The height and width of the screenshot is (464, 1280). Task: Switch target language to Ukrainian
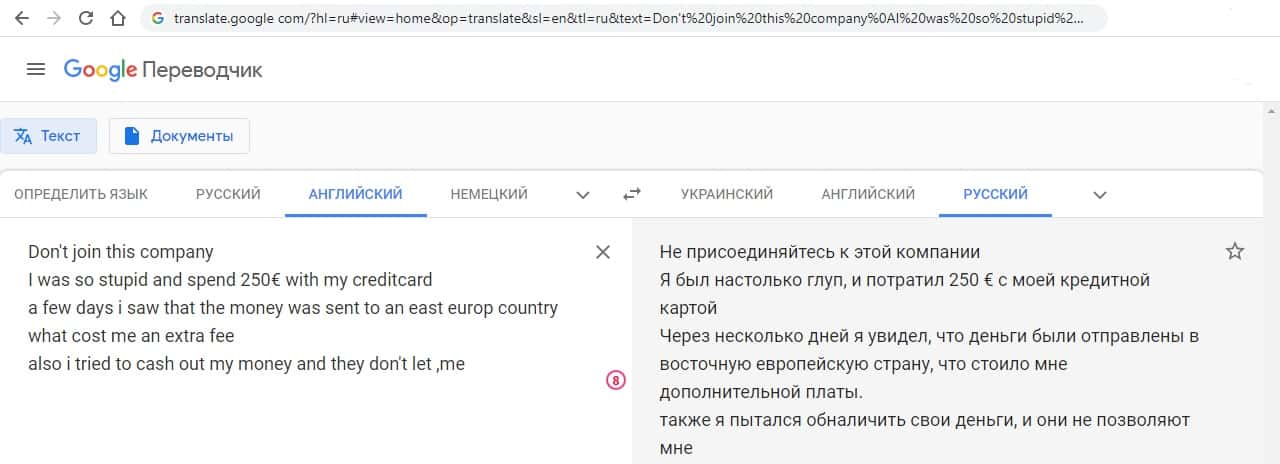[x=726, y=194]
